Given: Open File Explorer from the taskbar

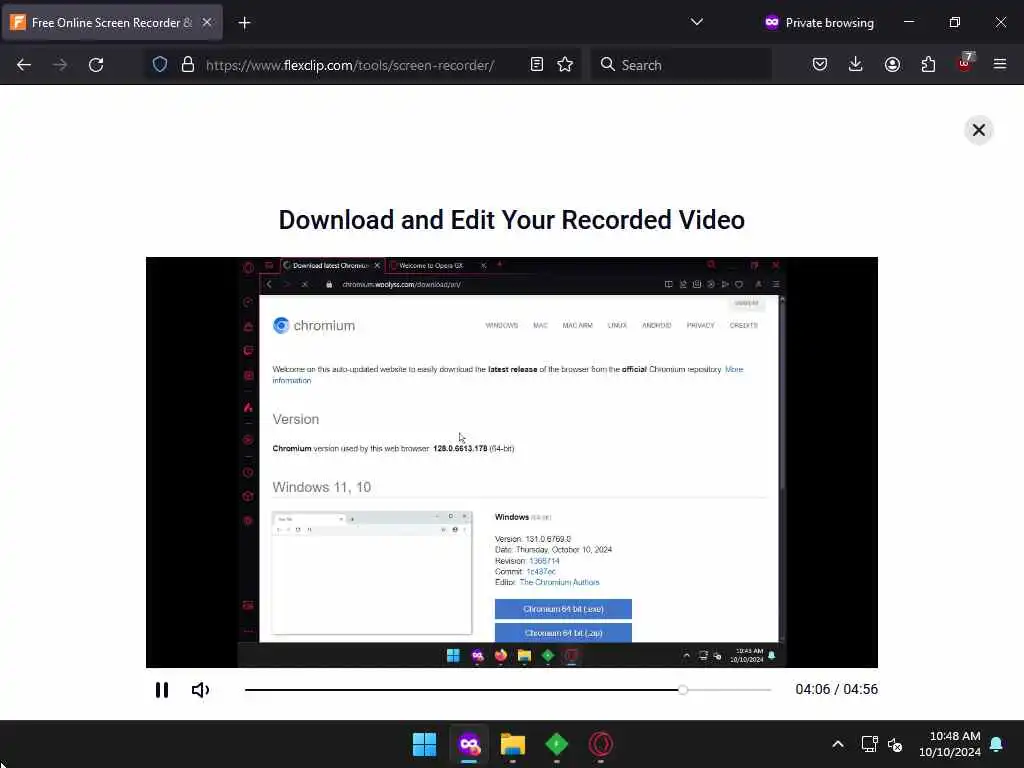Looking at the screenshot, I should (513, 744).
